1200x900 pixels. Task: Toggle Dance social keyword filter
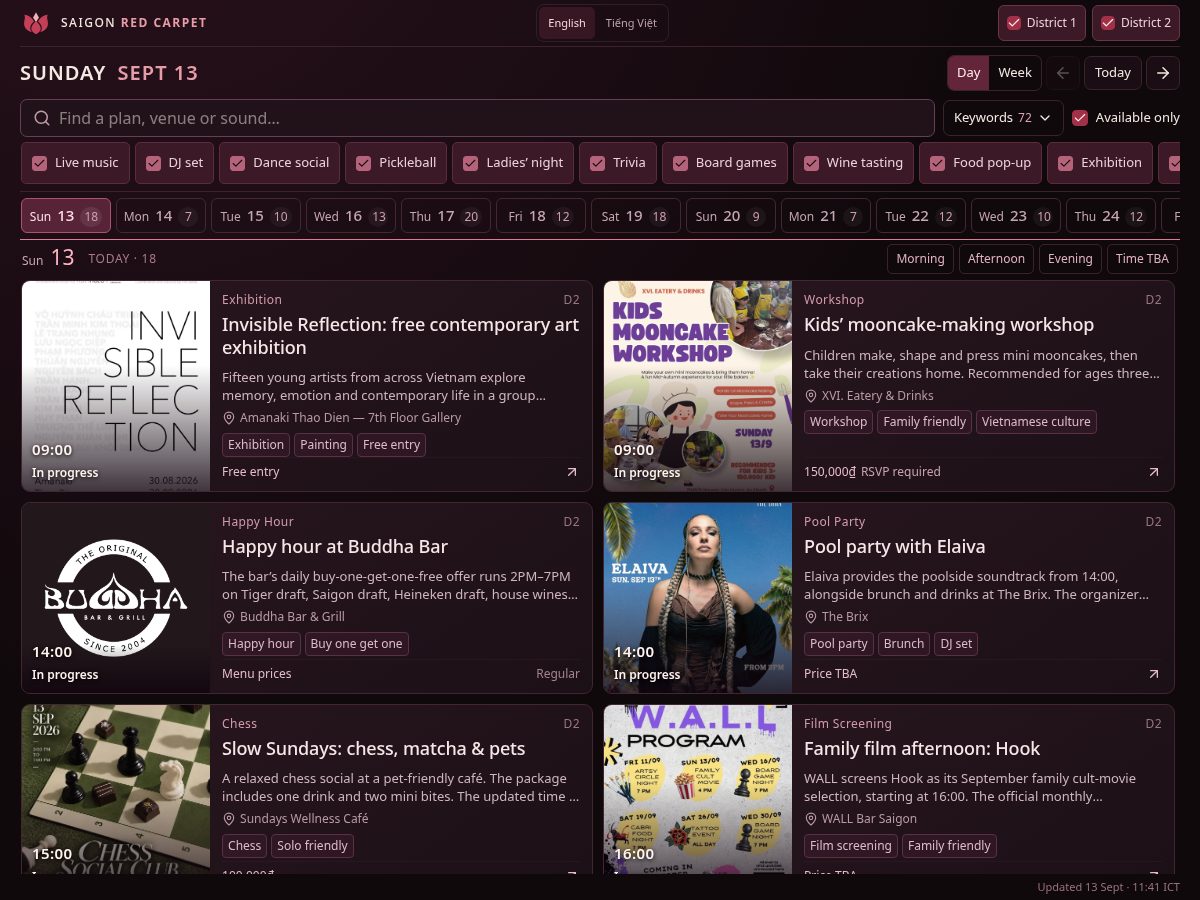[279, 163]
